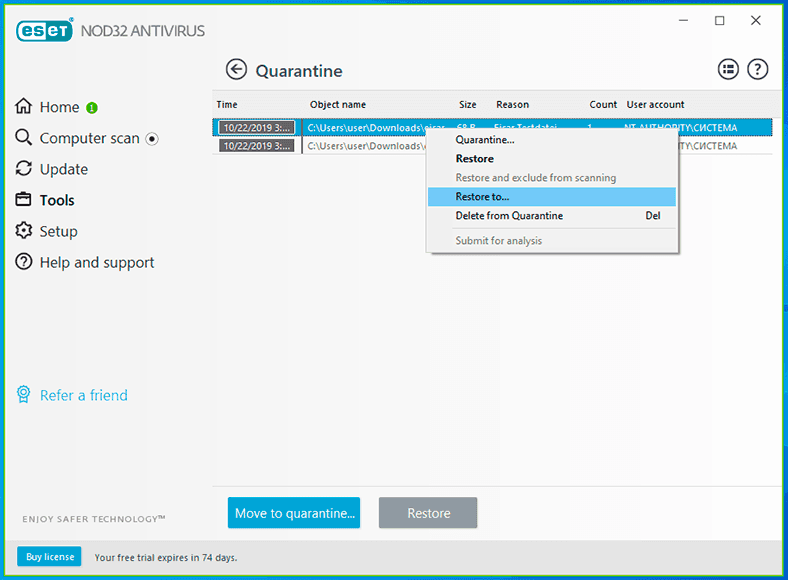
Task: Click the Computer scan progress indicator
Action: [x=152, y=138]
